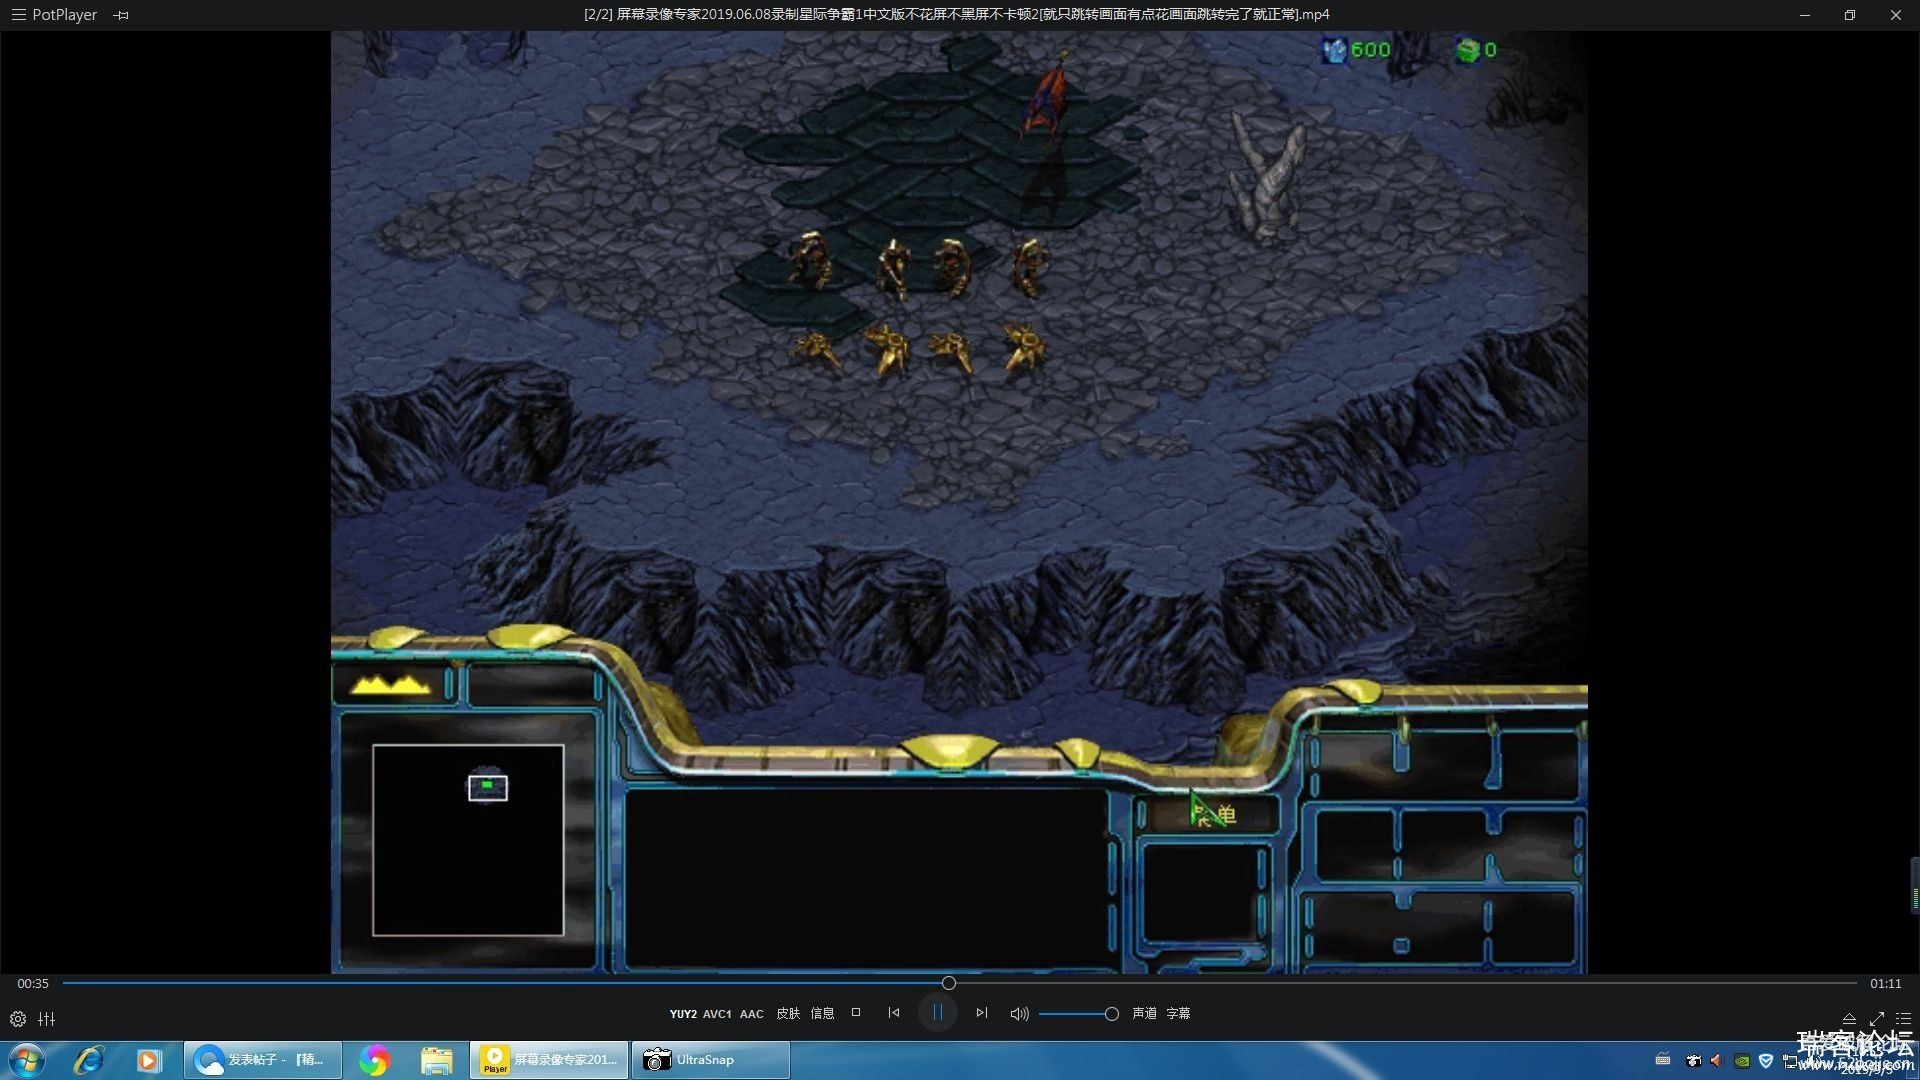
Task: Click the AVC1 video codec label
Action: point(717,1014)
